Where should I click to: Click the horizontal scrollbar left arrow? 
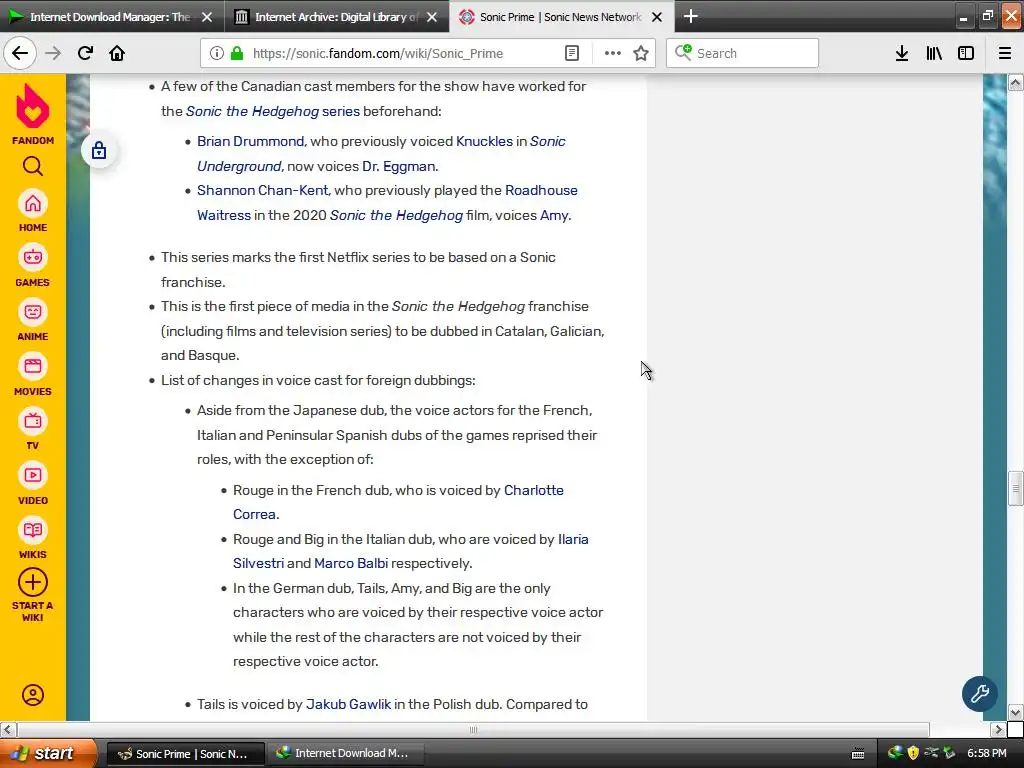(8, 729)
